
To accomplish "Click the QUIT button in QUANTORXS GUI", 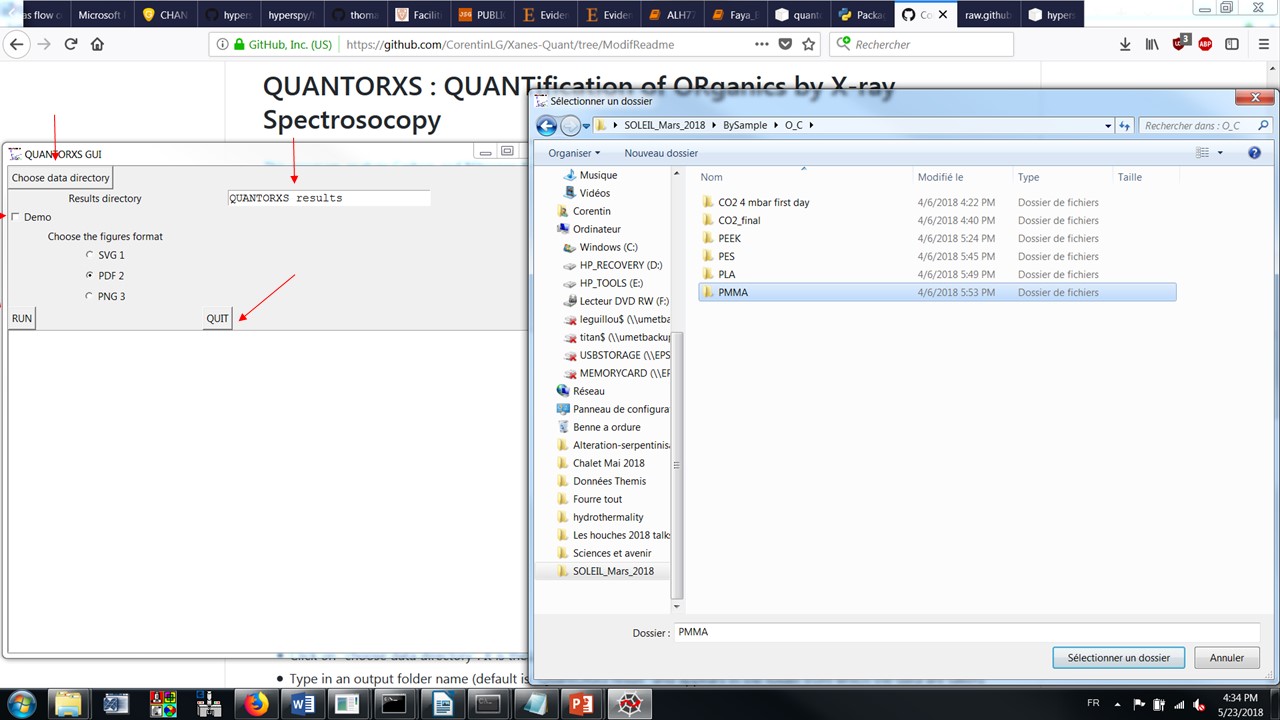I will (x=217, y=319).
